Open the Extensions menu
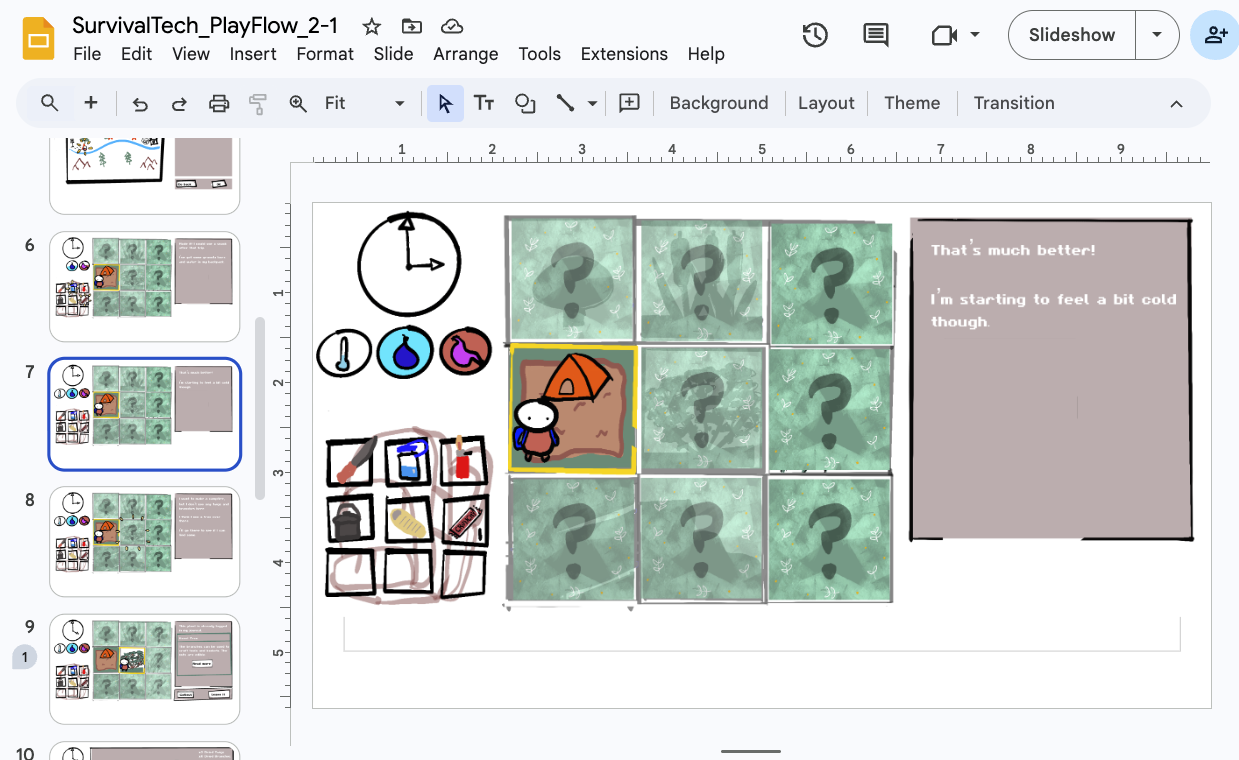1239x760 pixels. 624,54
